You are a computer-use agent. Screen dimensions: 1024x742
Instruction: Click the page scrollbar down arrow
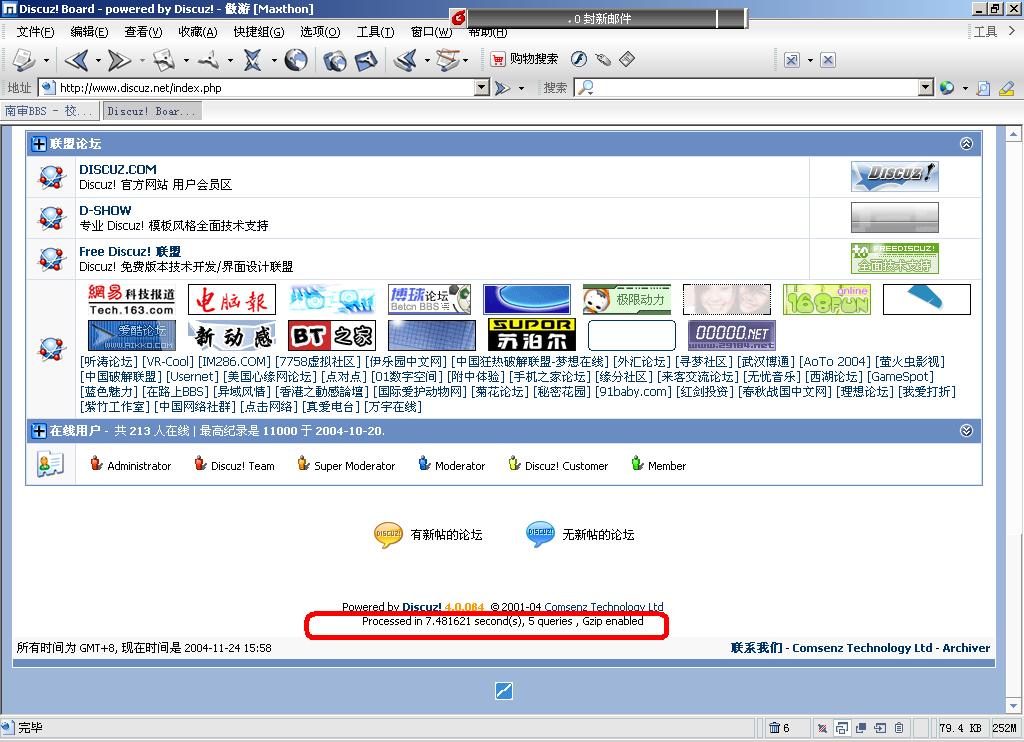(x=1013, y=706)
